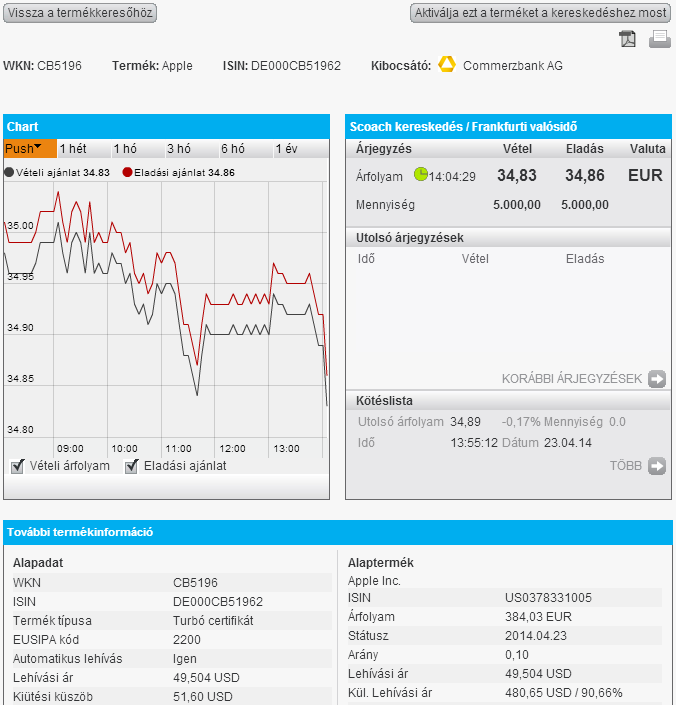The image size is (676, 705).
Task: Click Turbó certifikát product type value
Action: (x=213, y=621)
